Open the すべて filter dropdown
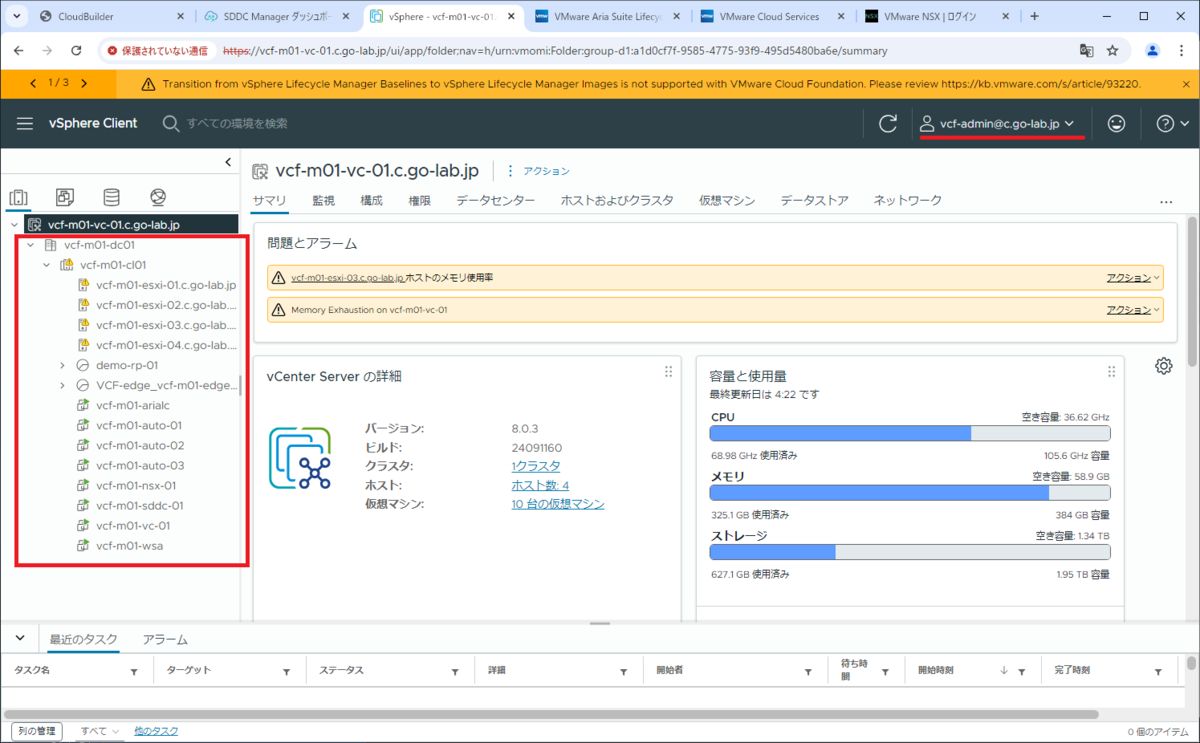This screenshot has width=1200, height=743. (100, 731)
